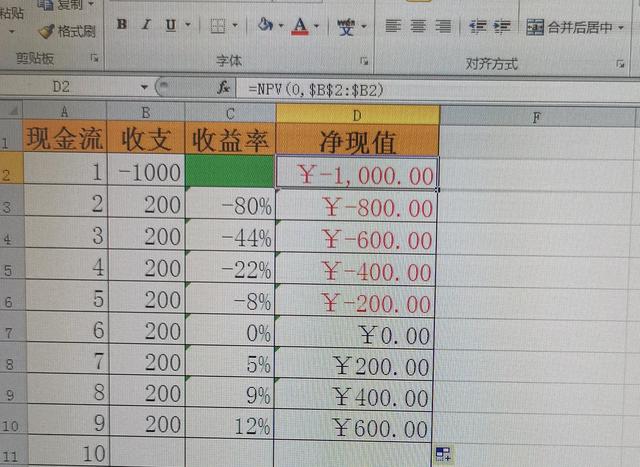Viewport: 640px width, 467px height.
Task: Click select-all corner of sheet
Action: [x=11, y=110]
